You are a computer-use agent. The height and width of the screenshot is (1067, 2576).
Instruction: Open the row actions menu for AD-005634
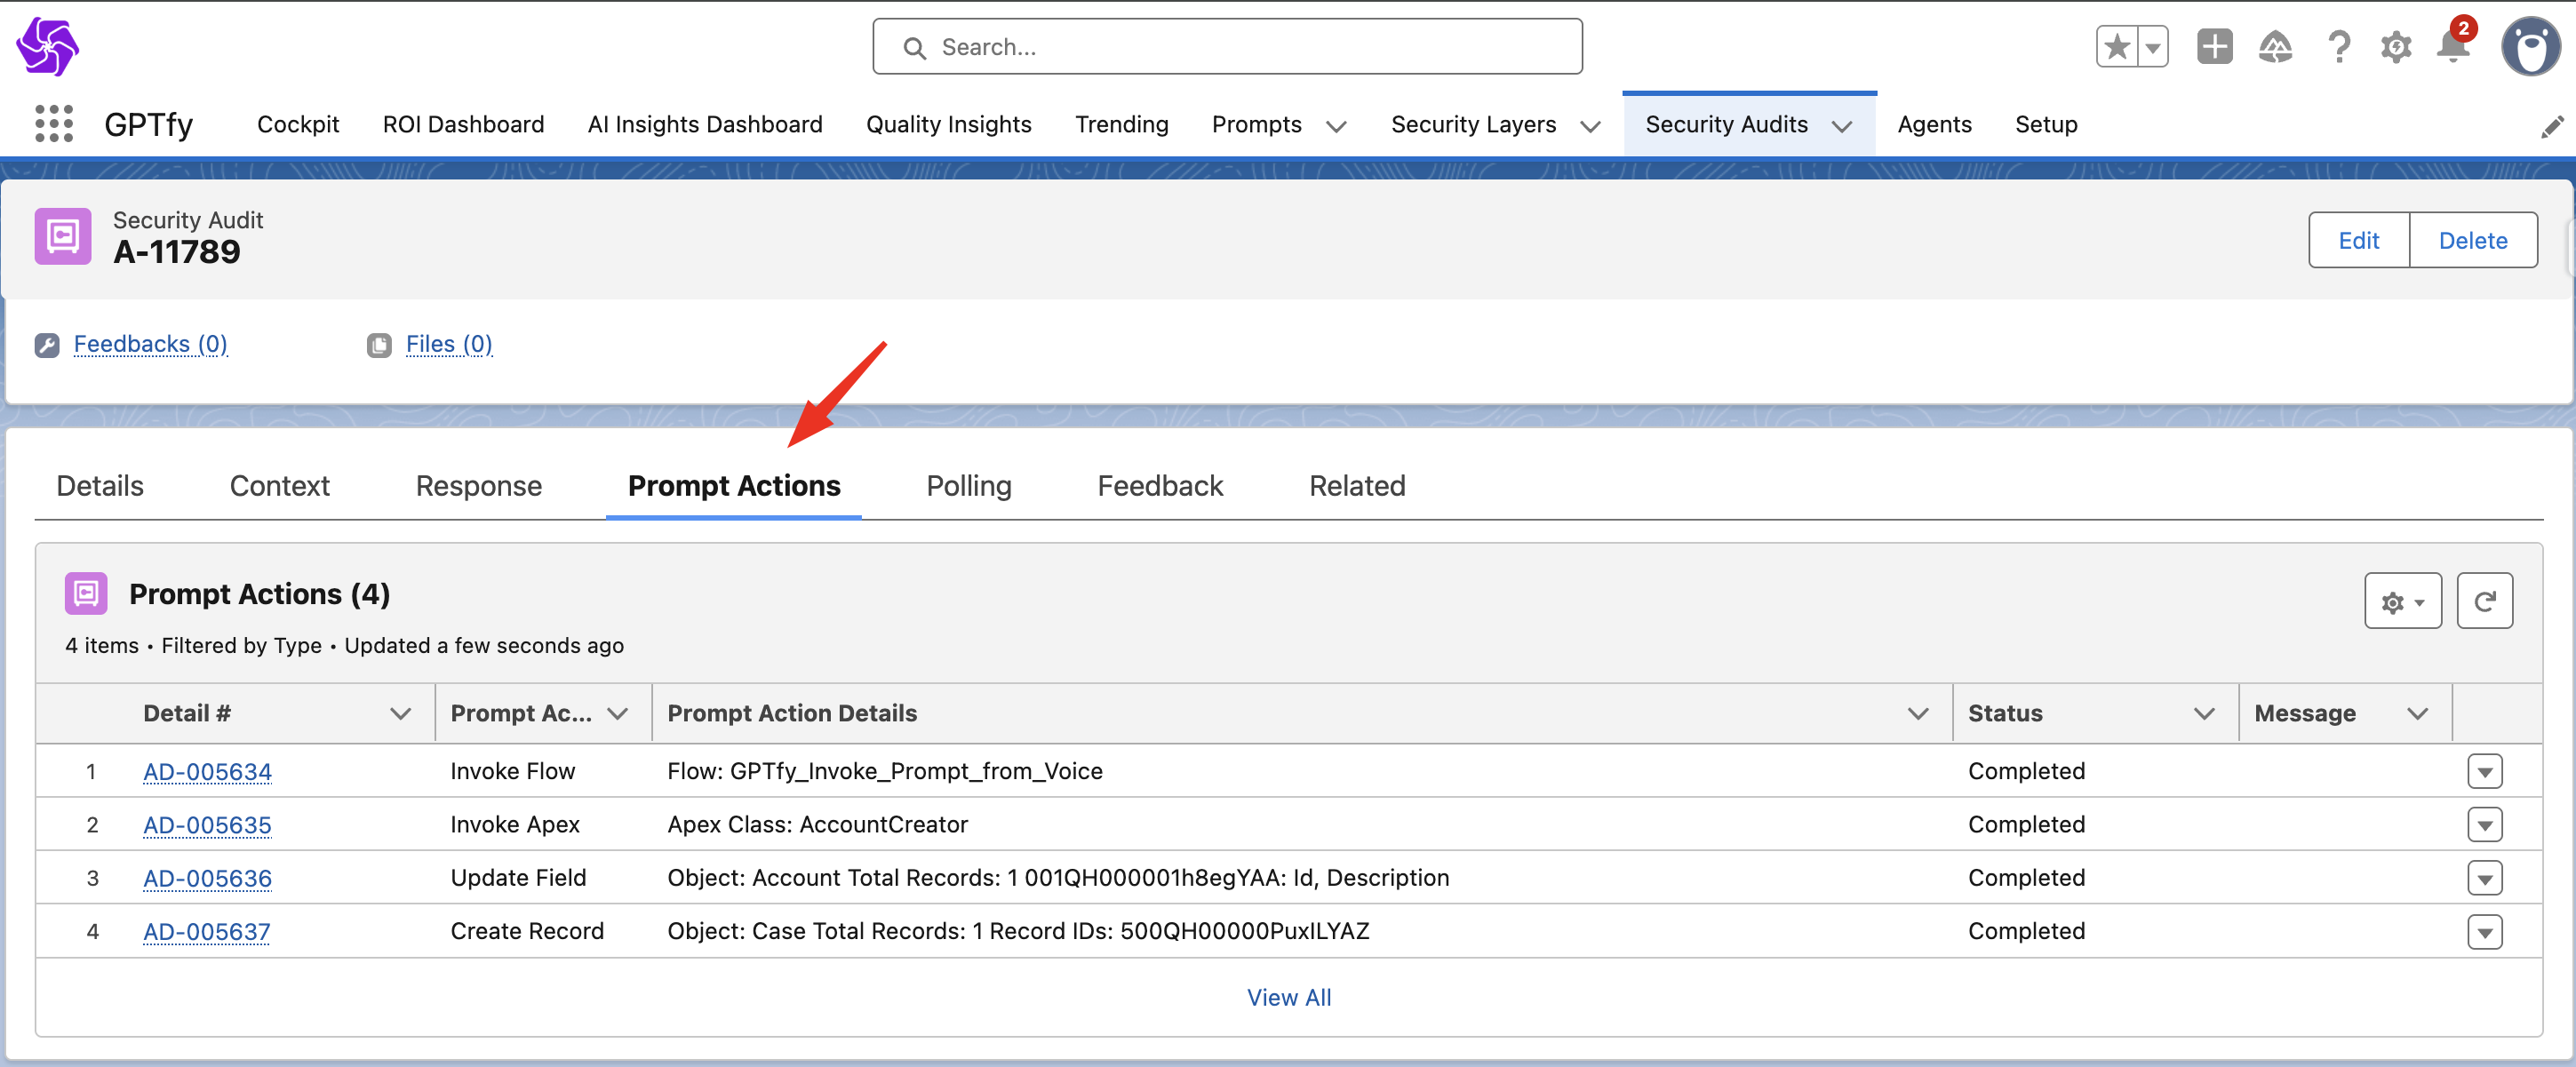[x=2484, y=771]
